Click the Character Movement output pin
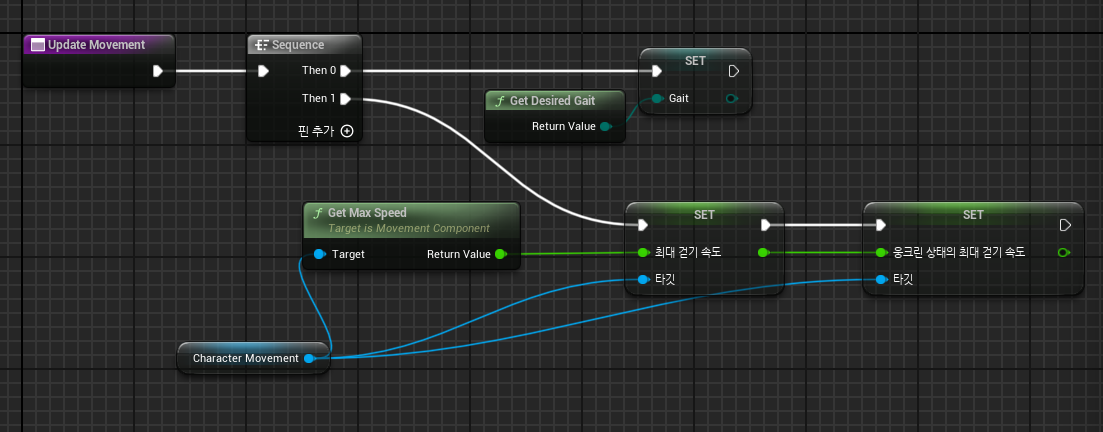The width and height of the screenshot is (1103, 432). coord(309,358)
